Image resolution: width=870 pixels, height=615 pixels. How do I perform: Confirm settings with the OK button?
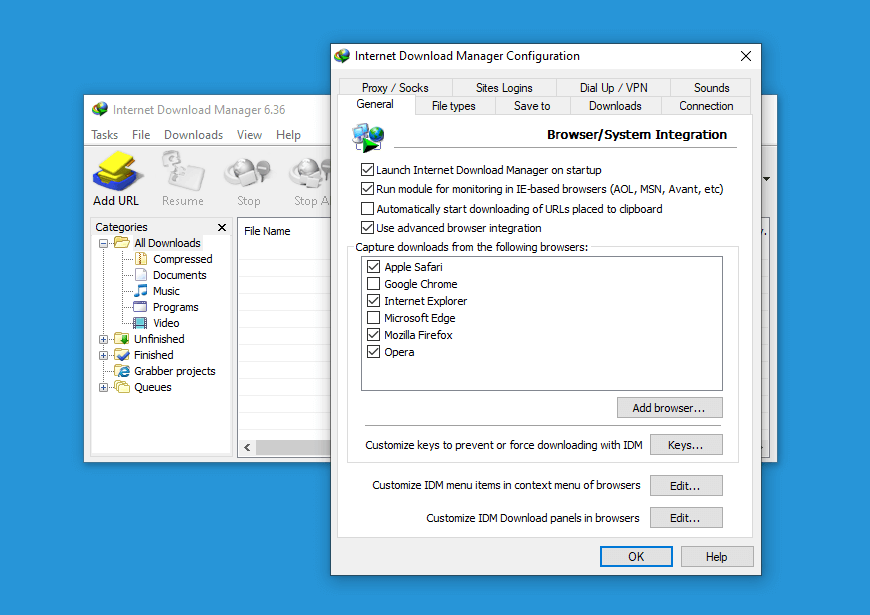[x=636, y=557]
